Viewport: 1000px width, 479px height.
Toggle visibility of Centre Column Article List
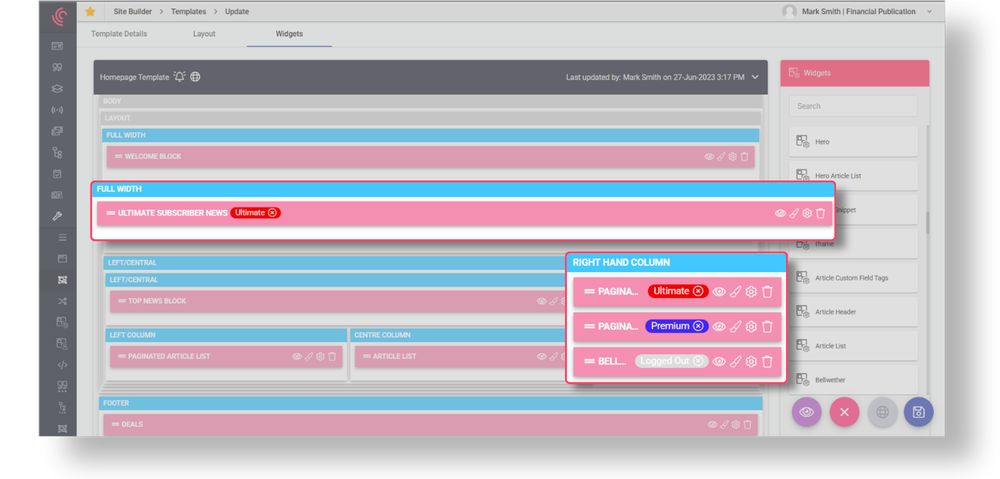(541, 357)
